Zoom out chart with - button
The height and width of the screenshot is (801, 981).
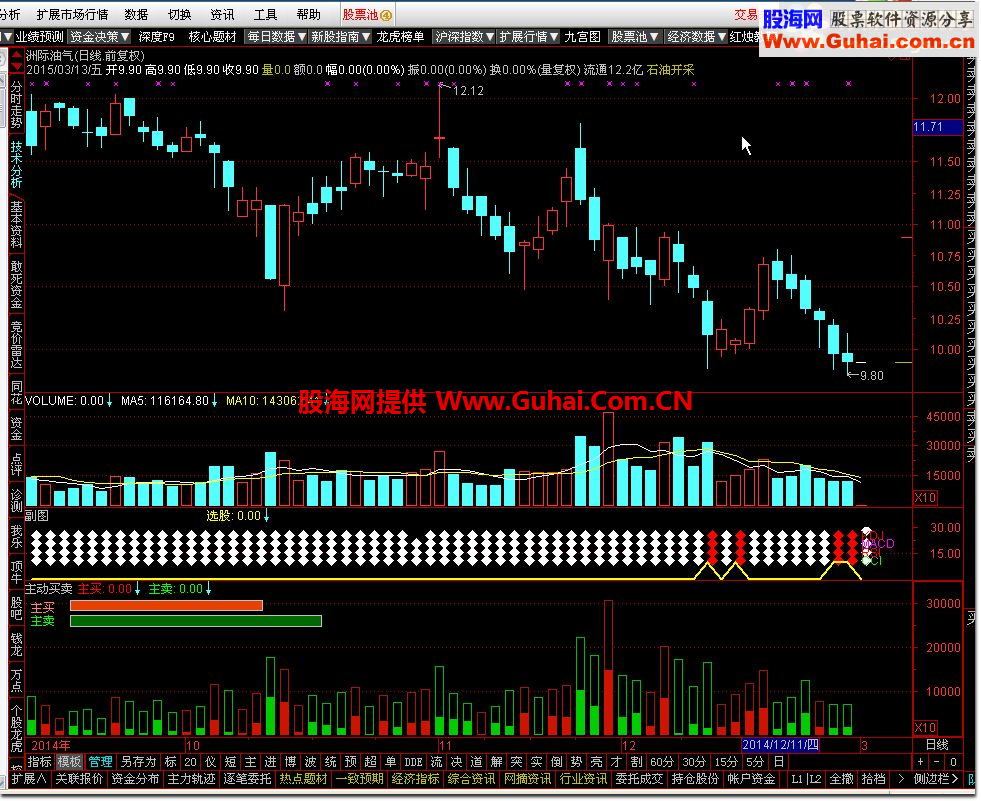tap(937, 762)
